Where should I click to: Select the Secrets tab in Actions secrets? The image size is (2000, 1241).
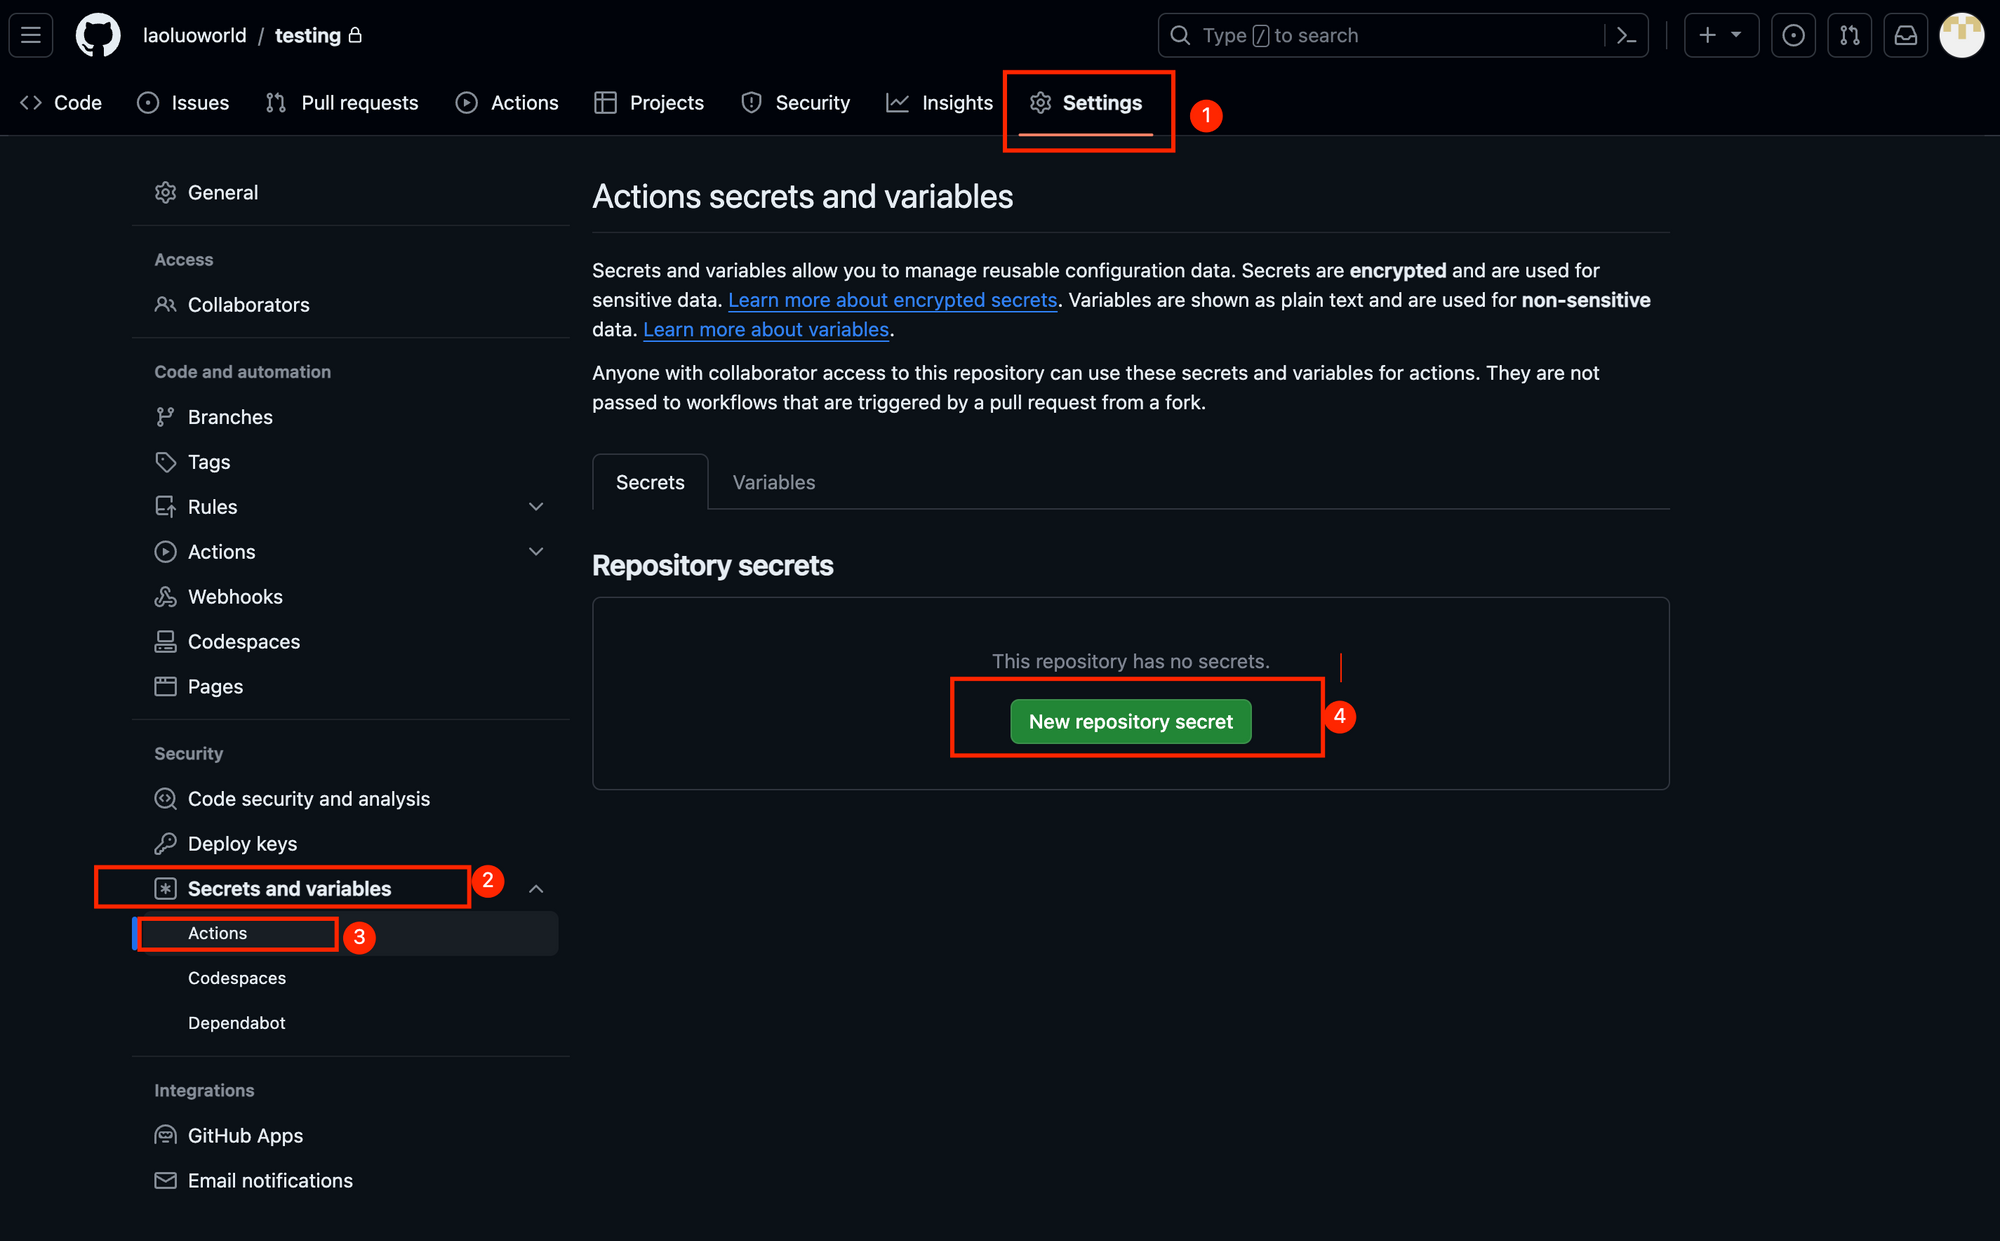point(649,482)
